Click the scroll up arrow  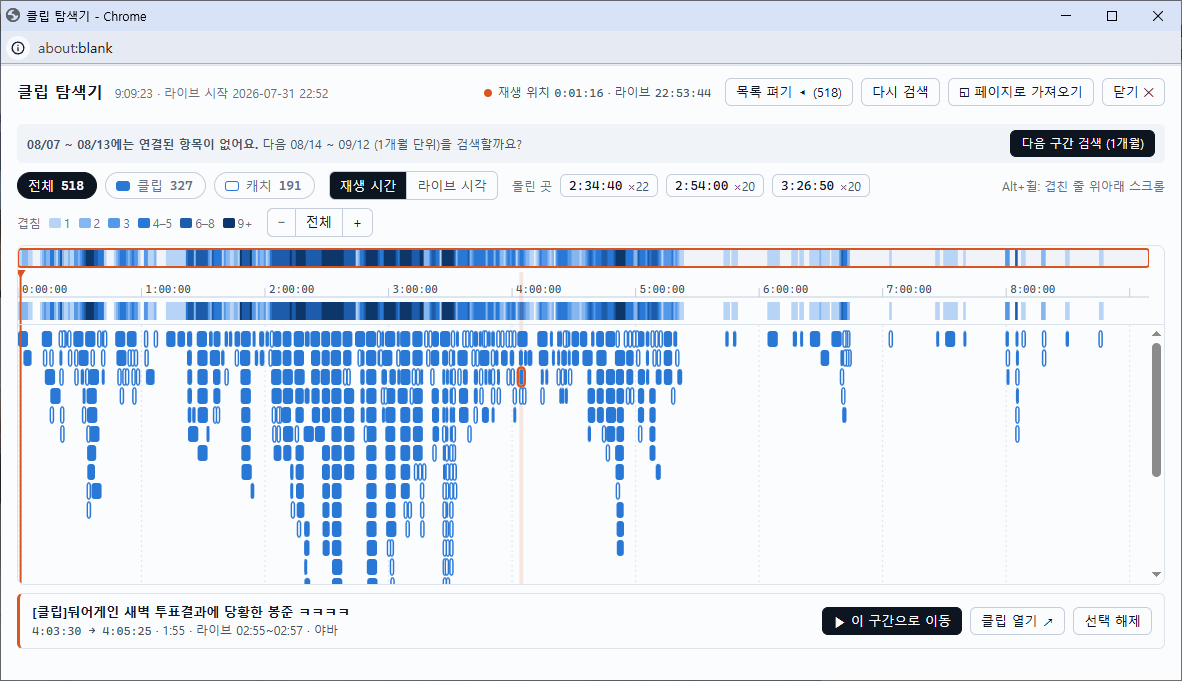[x=1156, y=333]
